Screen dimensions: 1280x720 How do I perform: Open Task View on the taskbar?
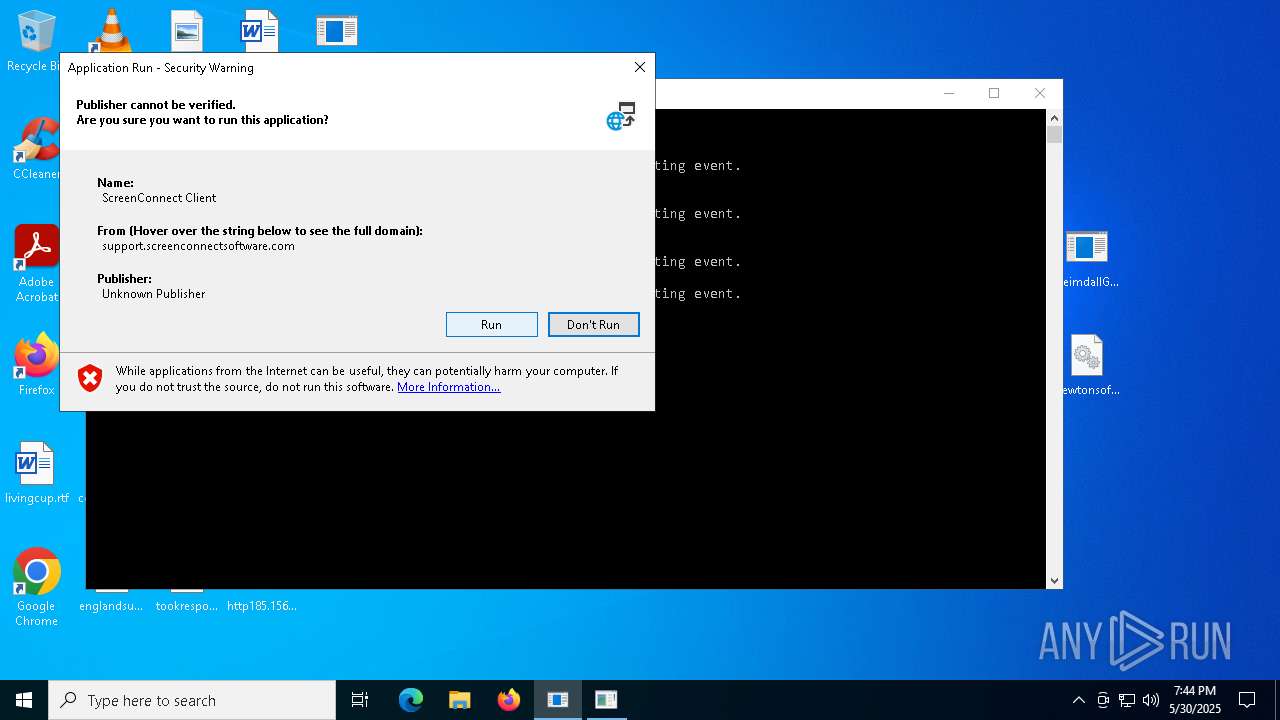pos(360,700)
